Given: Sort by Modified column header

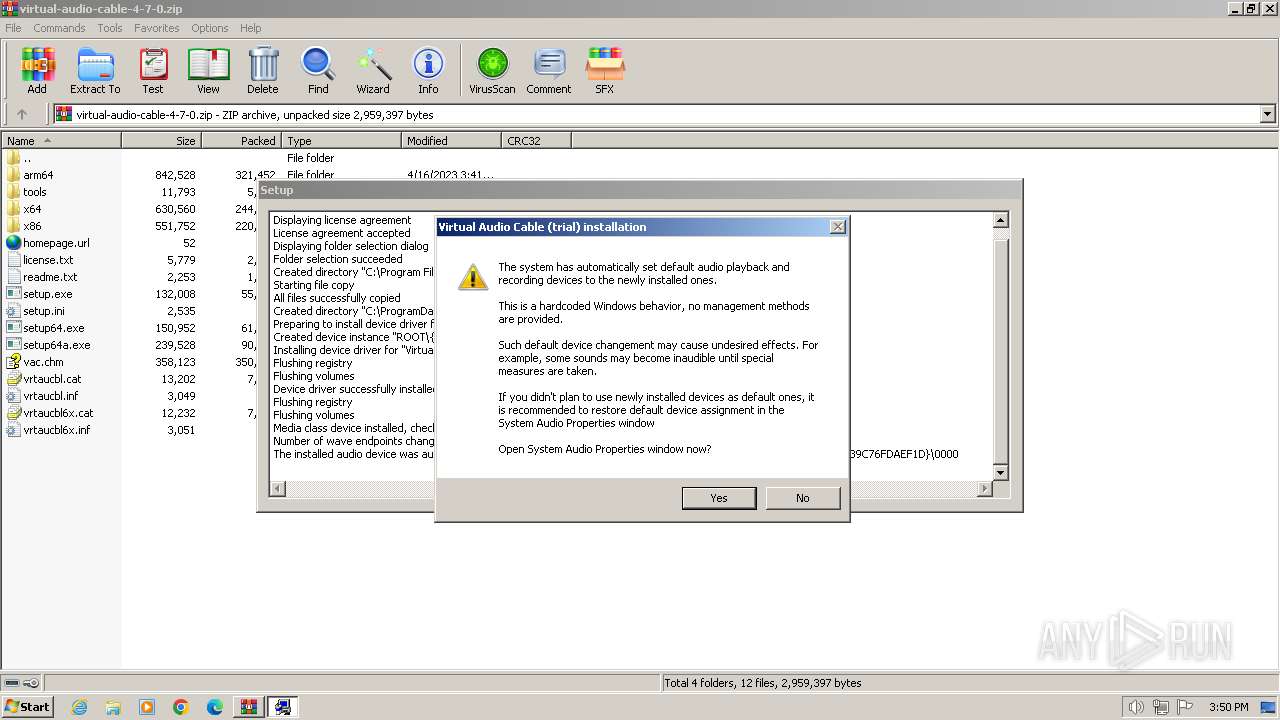Looking at the screenshot, I should (452, 141).
